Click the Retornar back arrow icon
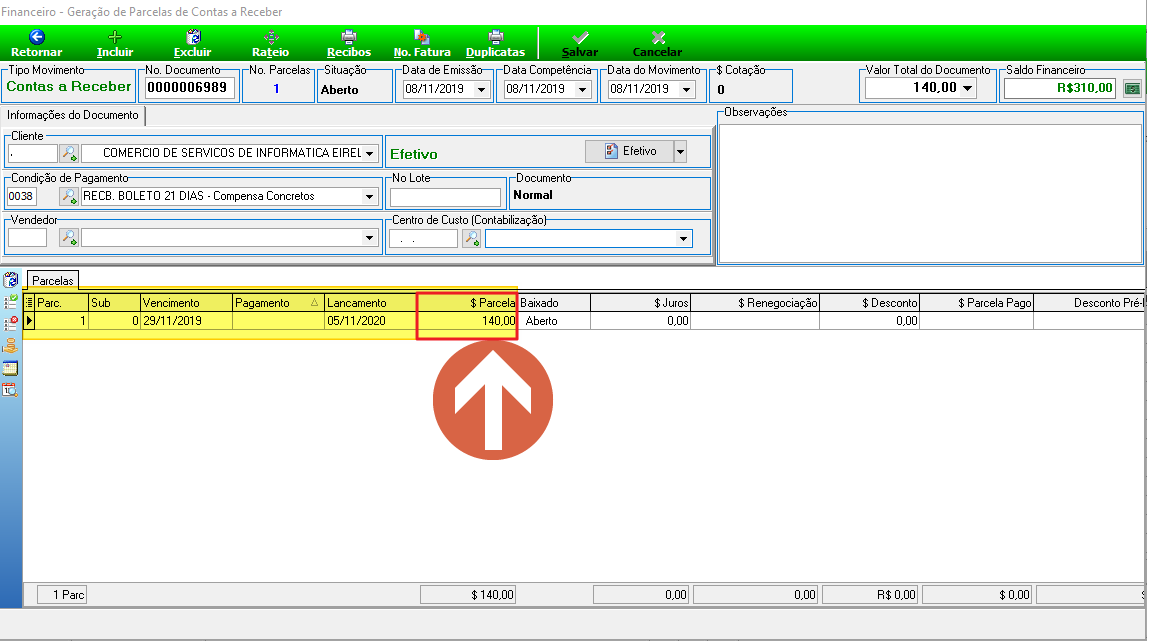 click(37, 37)
